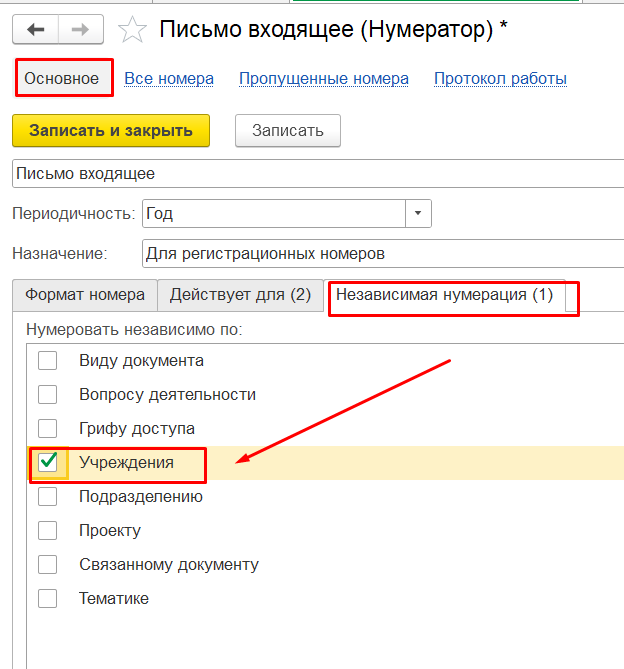This screenshot has width=624, height=669.
Task: Go to Пропущенные номера link
Action: pos(324,79)
